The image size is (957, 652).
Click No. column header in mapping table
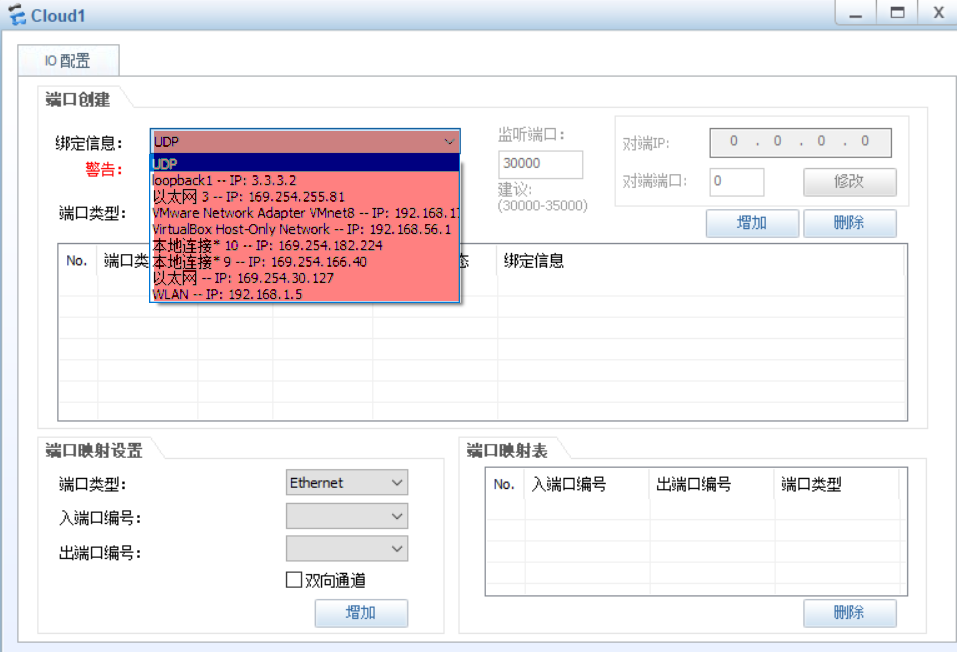pyautogui.click(x=504, y=484)
